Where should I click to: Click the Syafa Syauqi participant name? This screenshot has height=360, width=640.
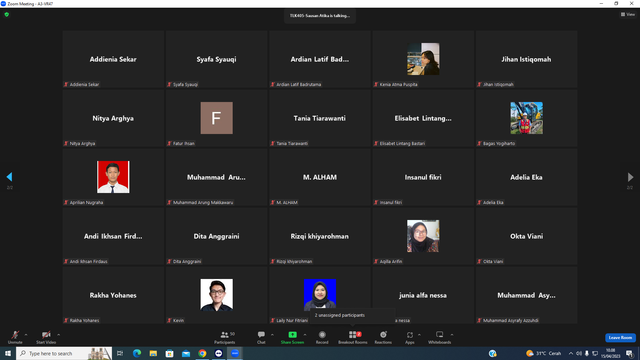click(216, 59)
